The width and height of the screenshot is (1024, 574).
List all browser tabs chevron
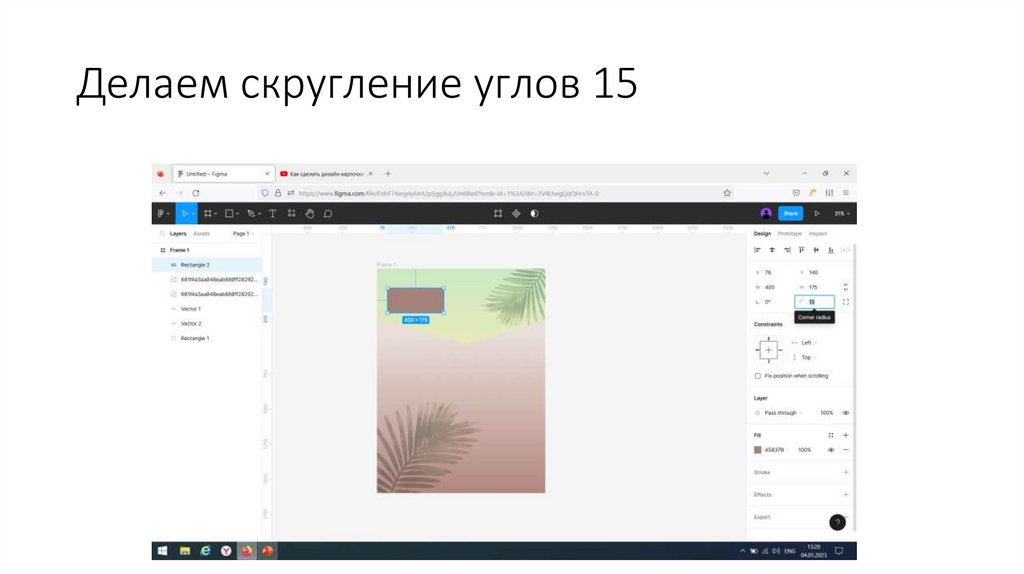(766, 174)
